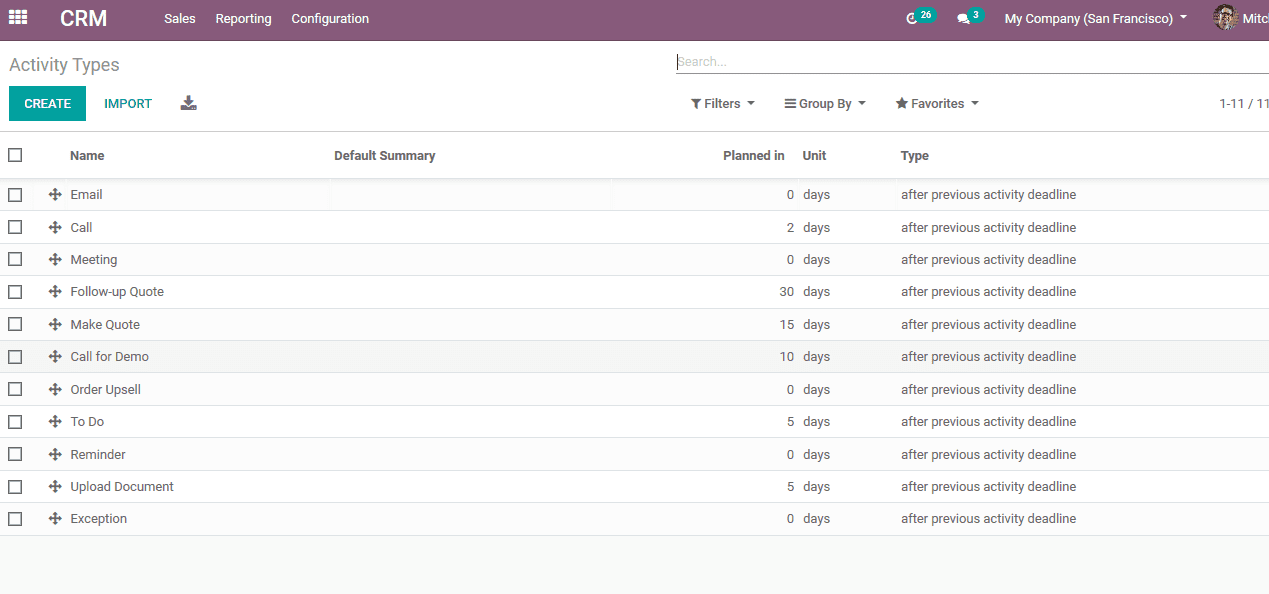The height and width of the screenshot is (594, 1269).
Task: Sort by the Type column header
Action: [915, 156]
